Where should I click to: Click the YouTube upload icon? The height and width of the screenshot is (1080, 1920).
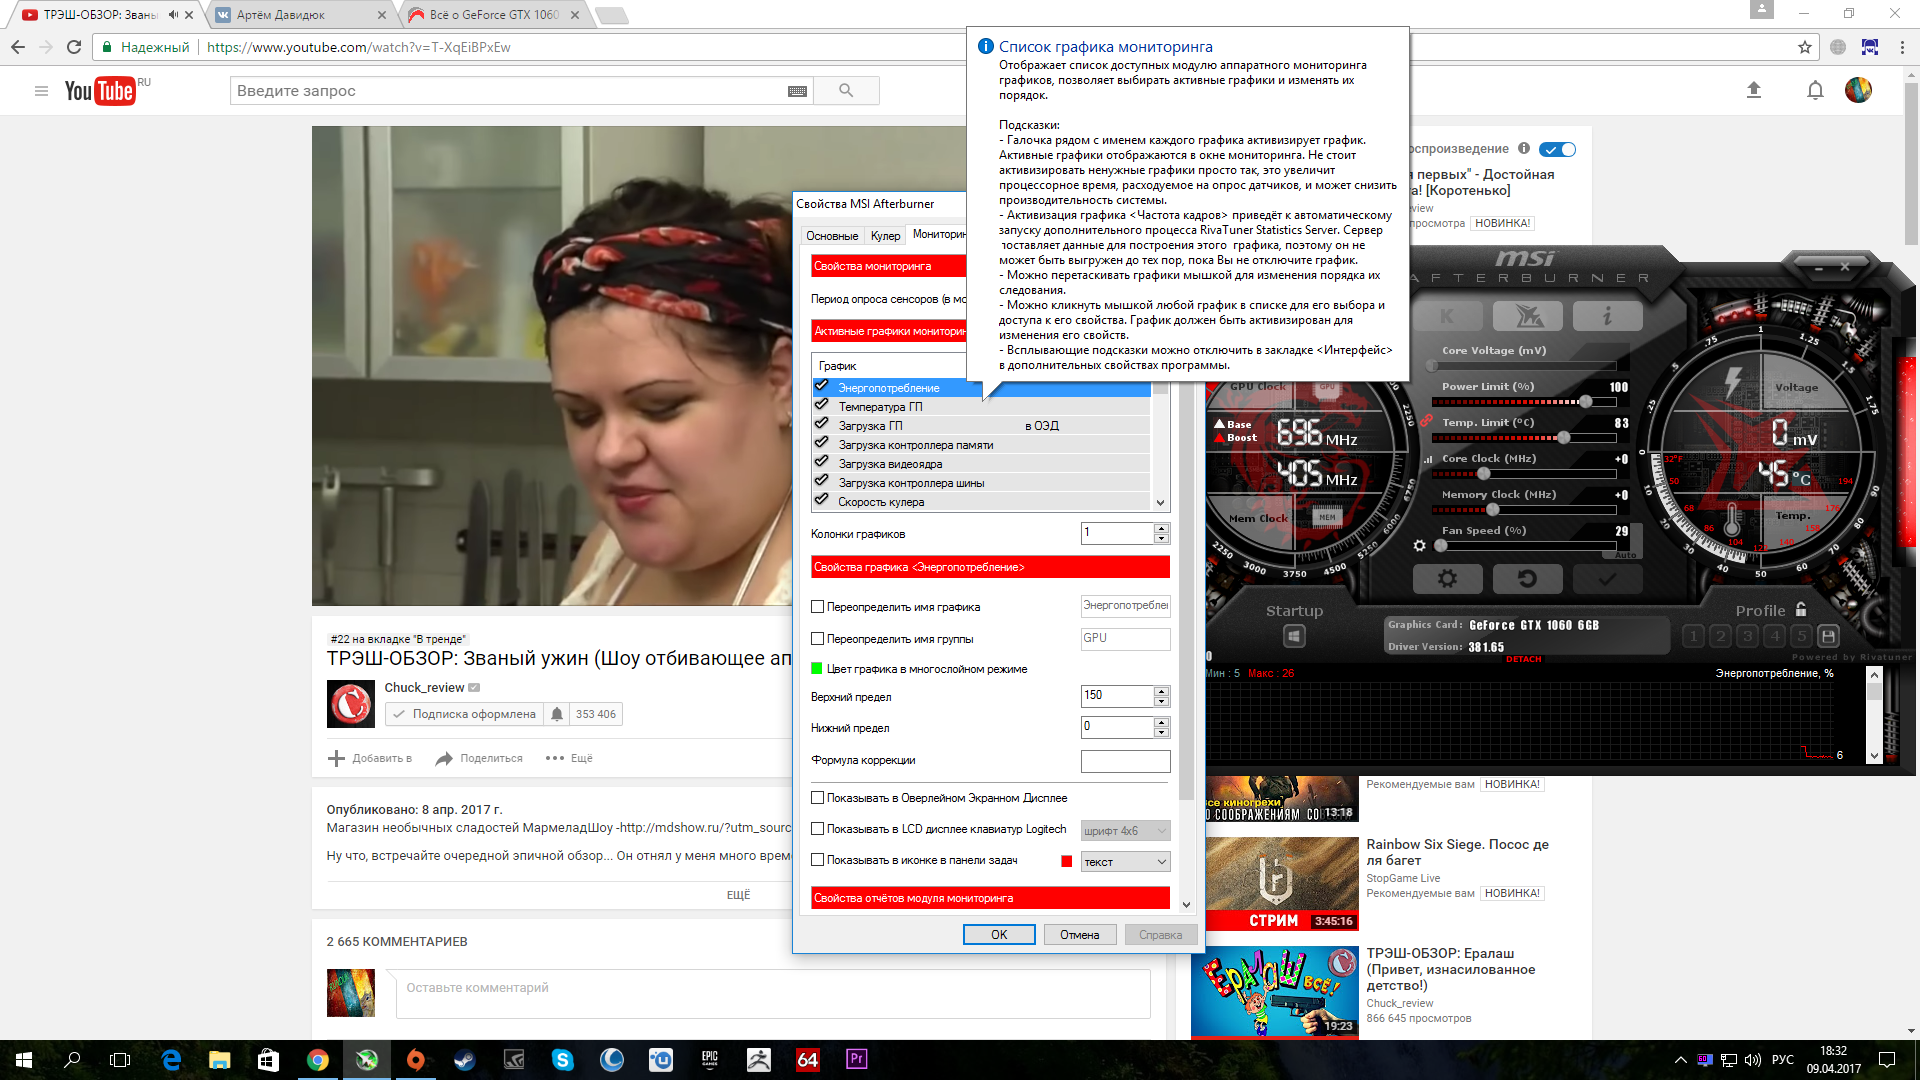(x=1753, y=91)
